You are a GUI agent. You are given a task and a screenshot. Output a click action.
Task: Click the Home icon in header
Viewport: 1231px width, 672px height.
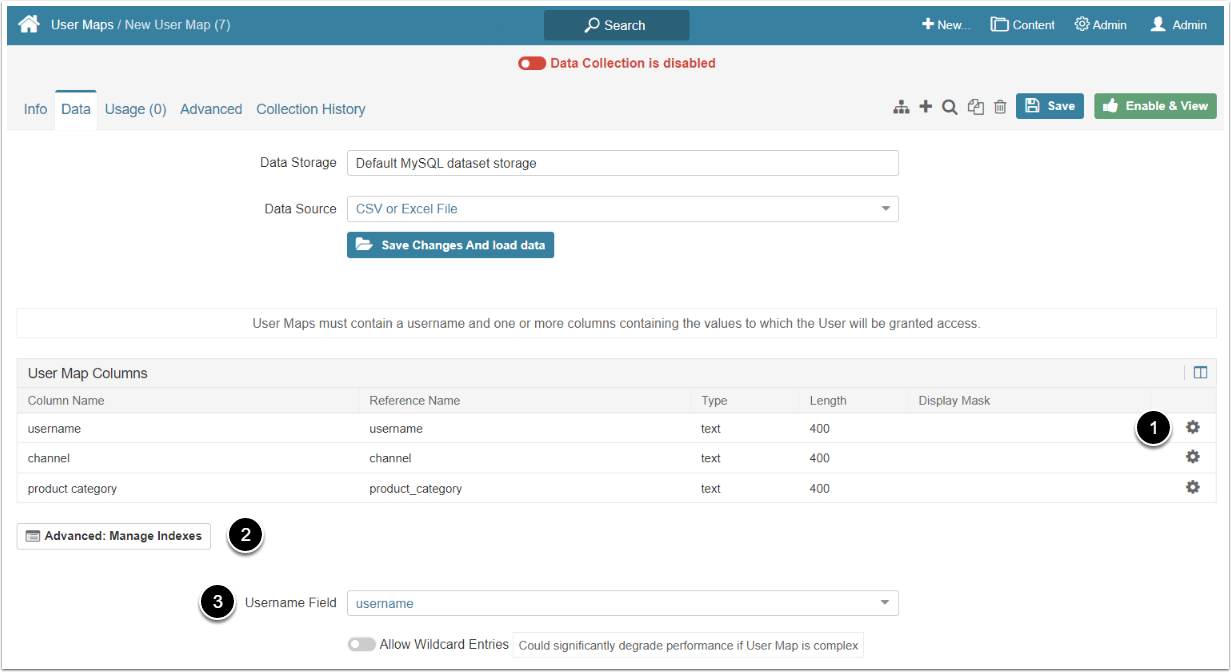coord(29,25)
